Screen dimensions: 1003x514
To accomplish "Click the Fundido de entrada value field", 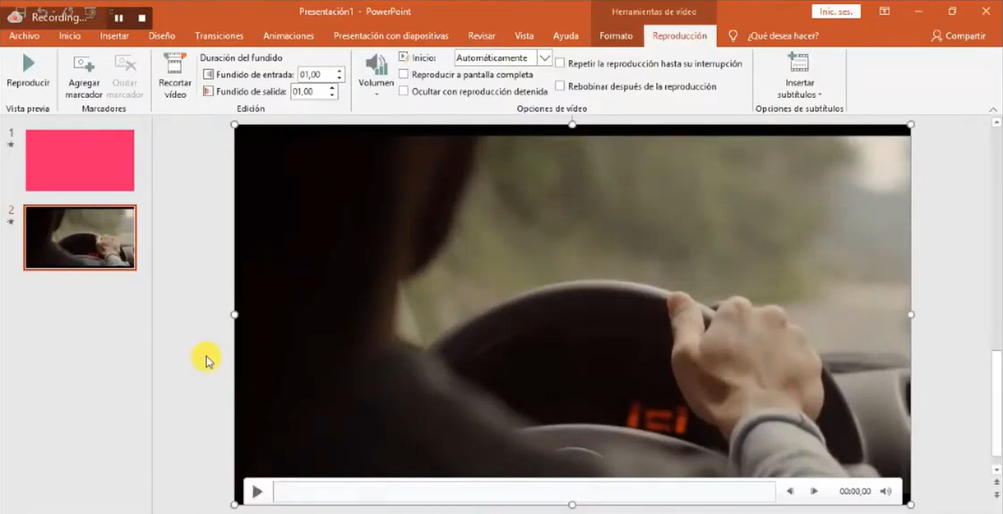I will (316, 75).
